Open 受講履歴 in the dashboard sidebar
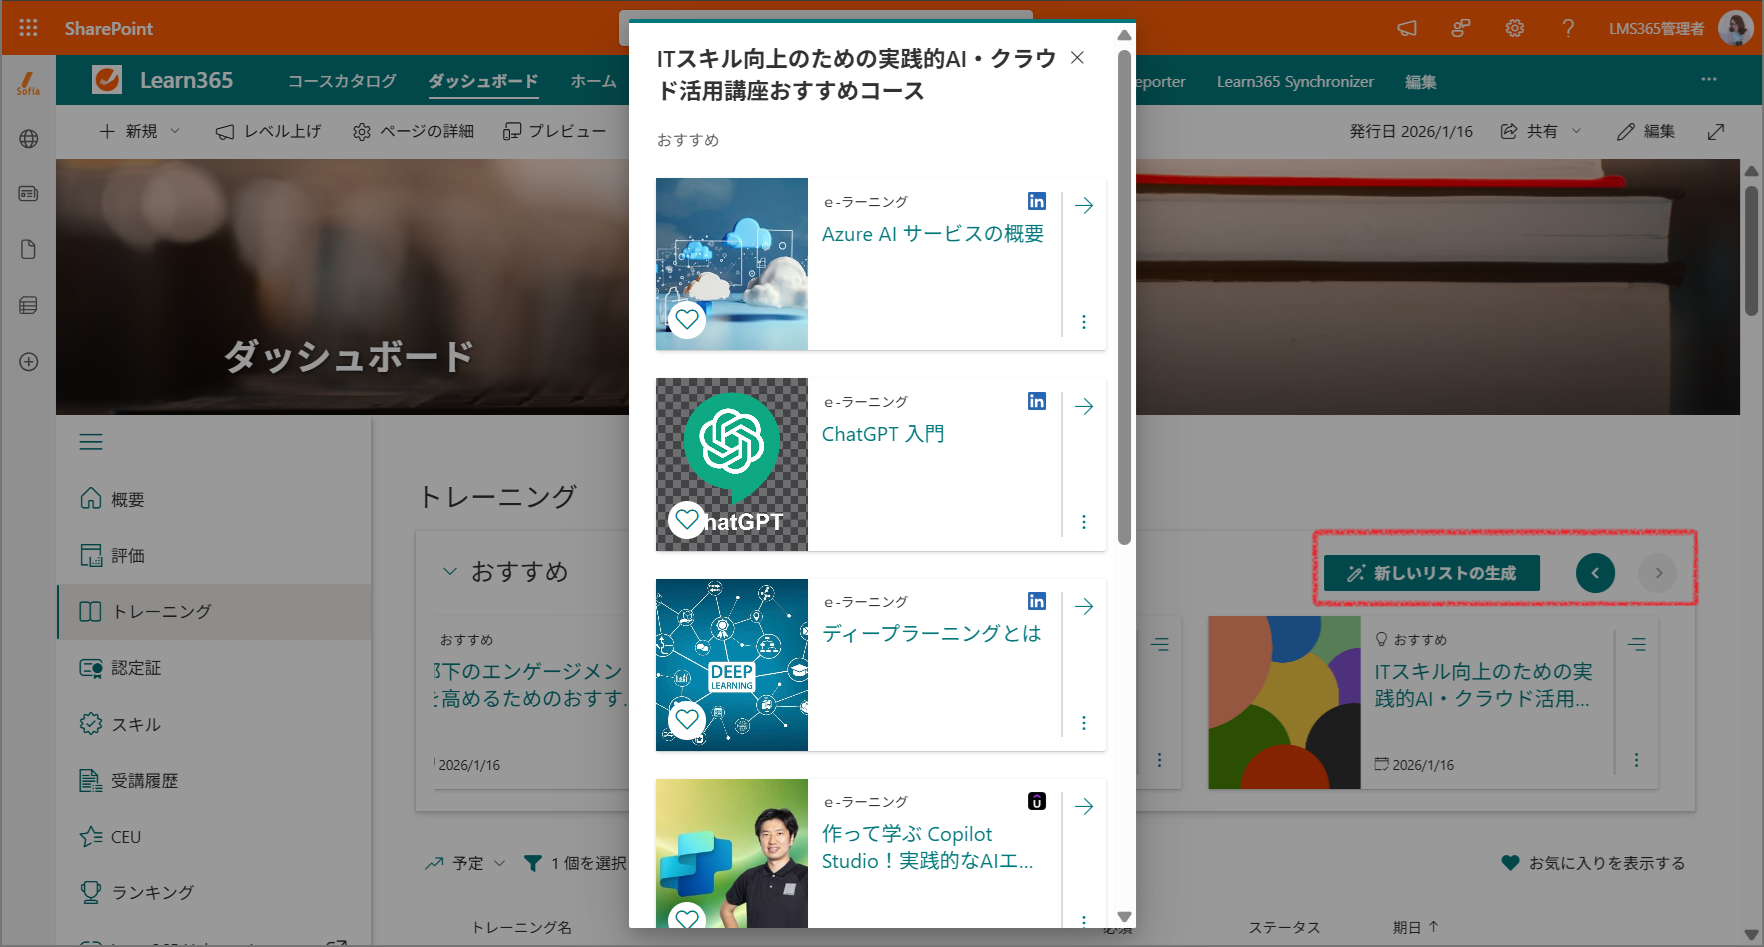 [214, 781]
